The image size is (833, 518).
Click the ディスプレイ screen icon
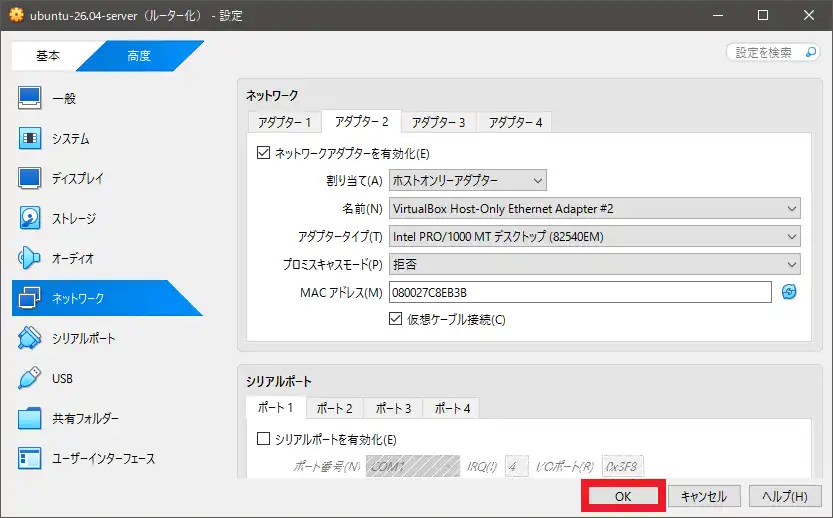pyautogui.click(x=29, y=179)
